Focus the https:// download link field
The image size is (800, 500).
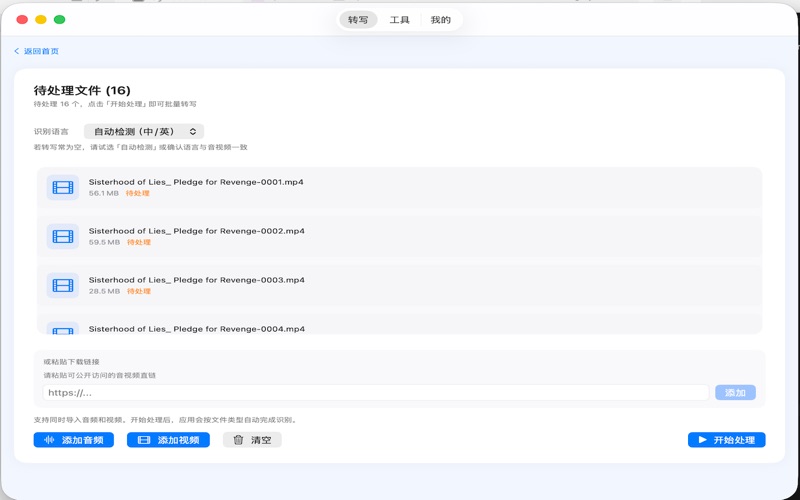click(x=376, y=393)
